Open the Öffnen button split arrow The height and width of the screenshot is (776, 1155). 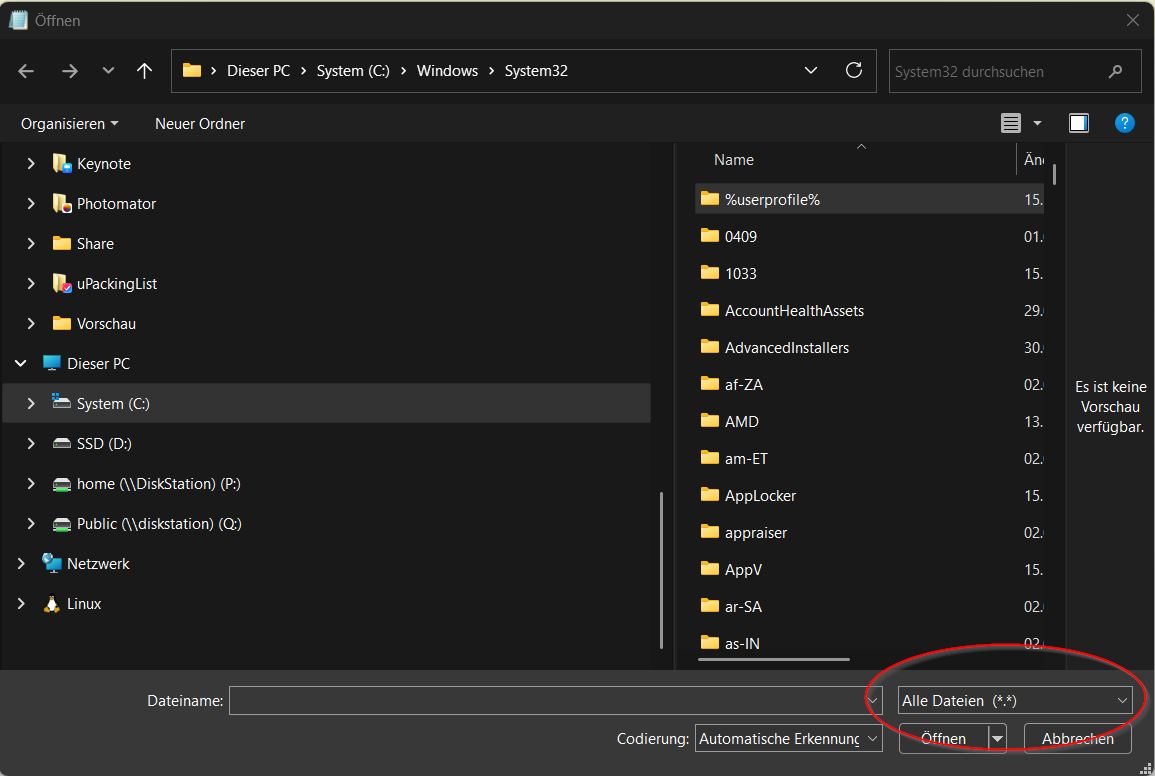coord(997,738)
